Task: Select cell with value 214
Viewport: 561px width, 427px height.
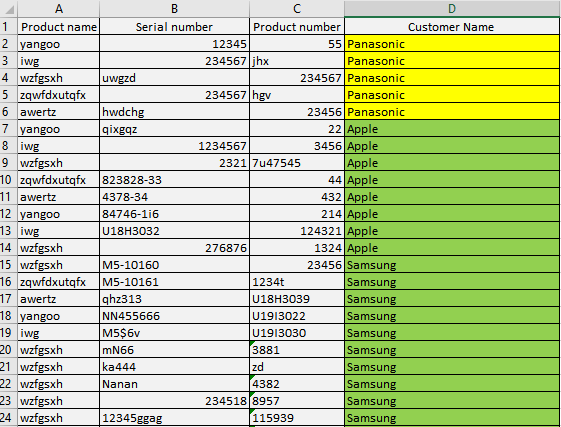Action: click(x=297, y=213)
